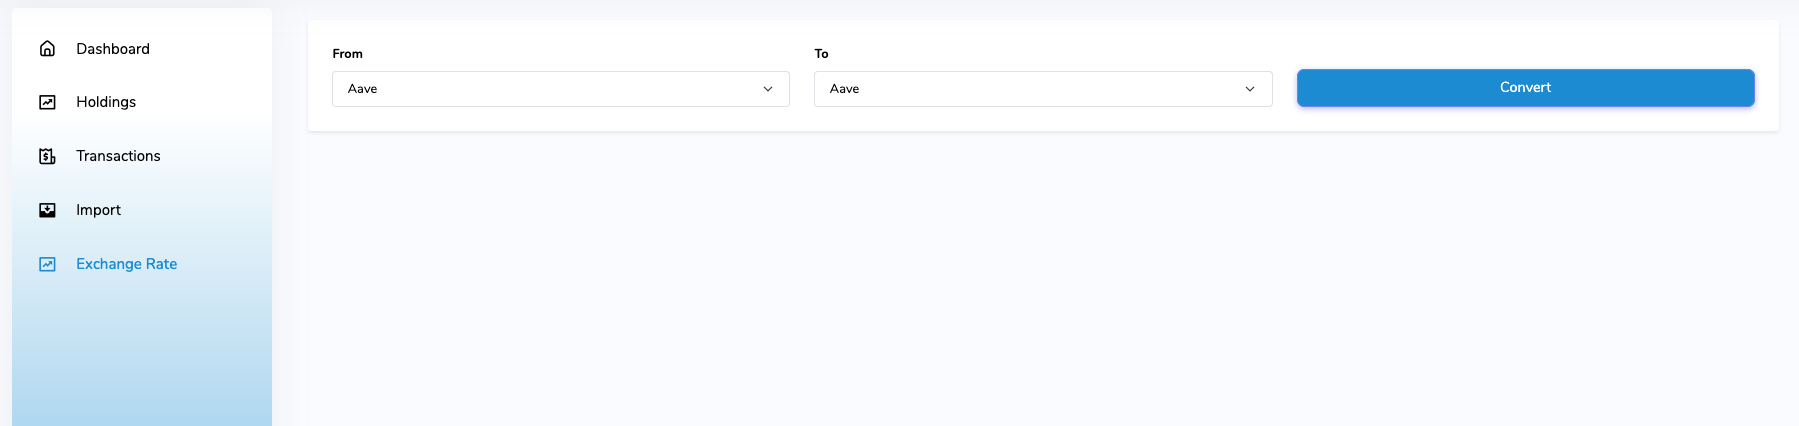Click the From field label
Image resolution: width=1799 pixels, height=426 pixels.
348,54
